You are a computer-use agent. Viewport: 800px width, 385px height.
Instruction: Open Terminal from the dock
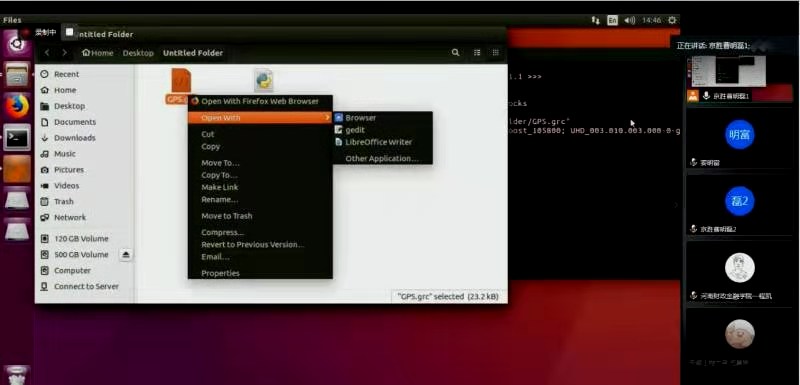tap(17, 137)
